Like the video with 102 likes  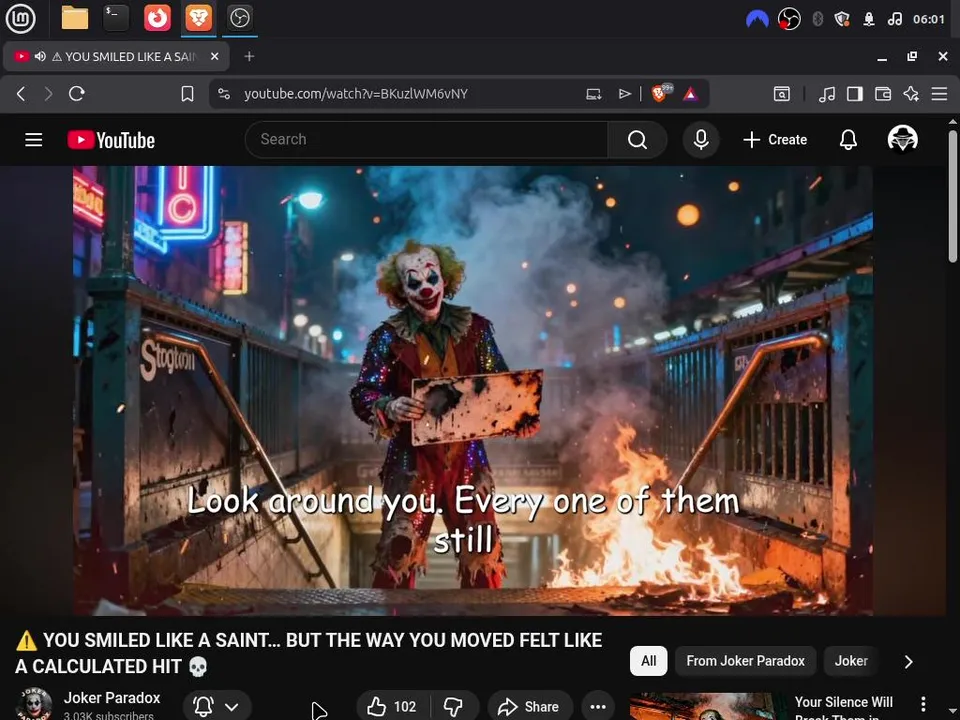point(392,707)
